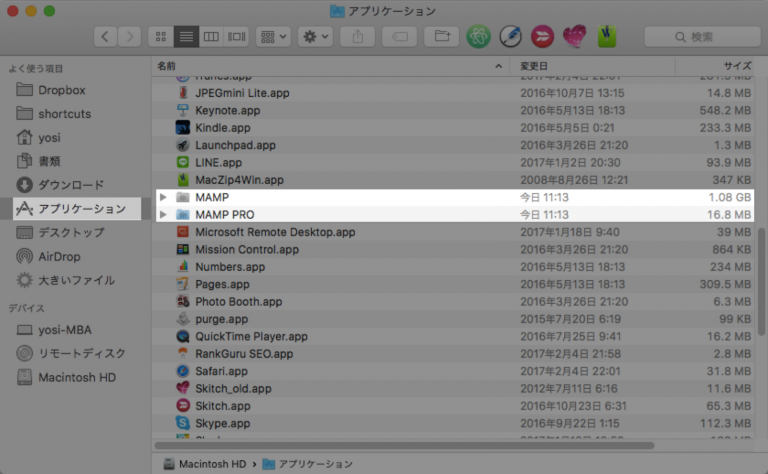The image size is (768, 474).
Task: Open the gear Action menu dropdown
Action: (x=315, y=36)
